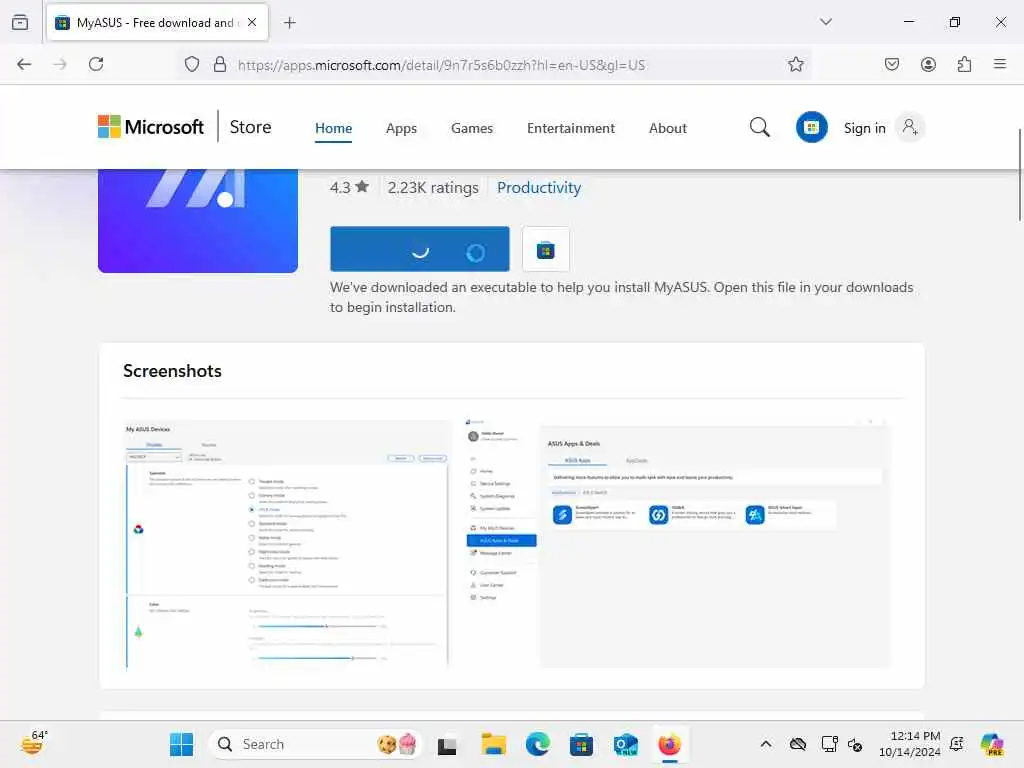Image resolution: width=1024 pixels, height=768 pixels.
Task: Select the MyASUS - Free download tab
Action: (x=157, y=22)
